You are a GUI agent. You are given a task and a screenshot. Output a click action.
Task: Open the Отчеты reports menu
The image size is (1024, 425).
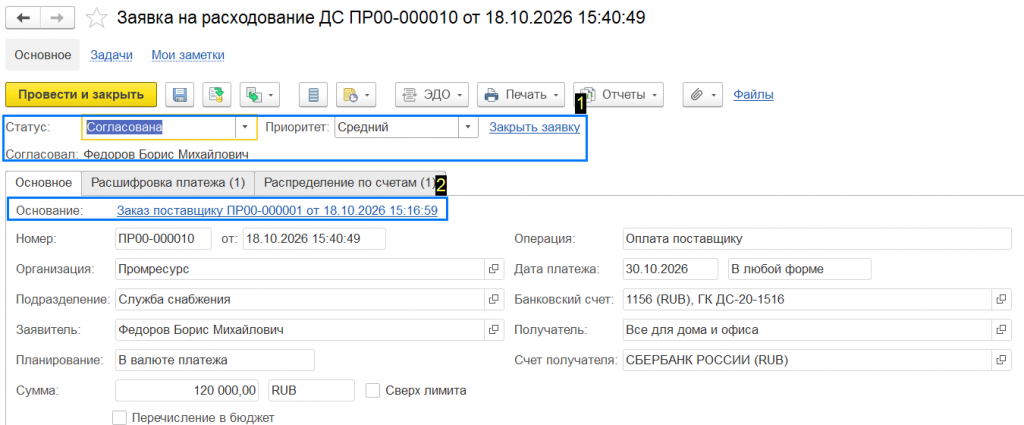click(x=618, y=95)
